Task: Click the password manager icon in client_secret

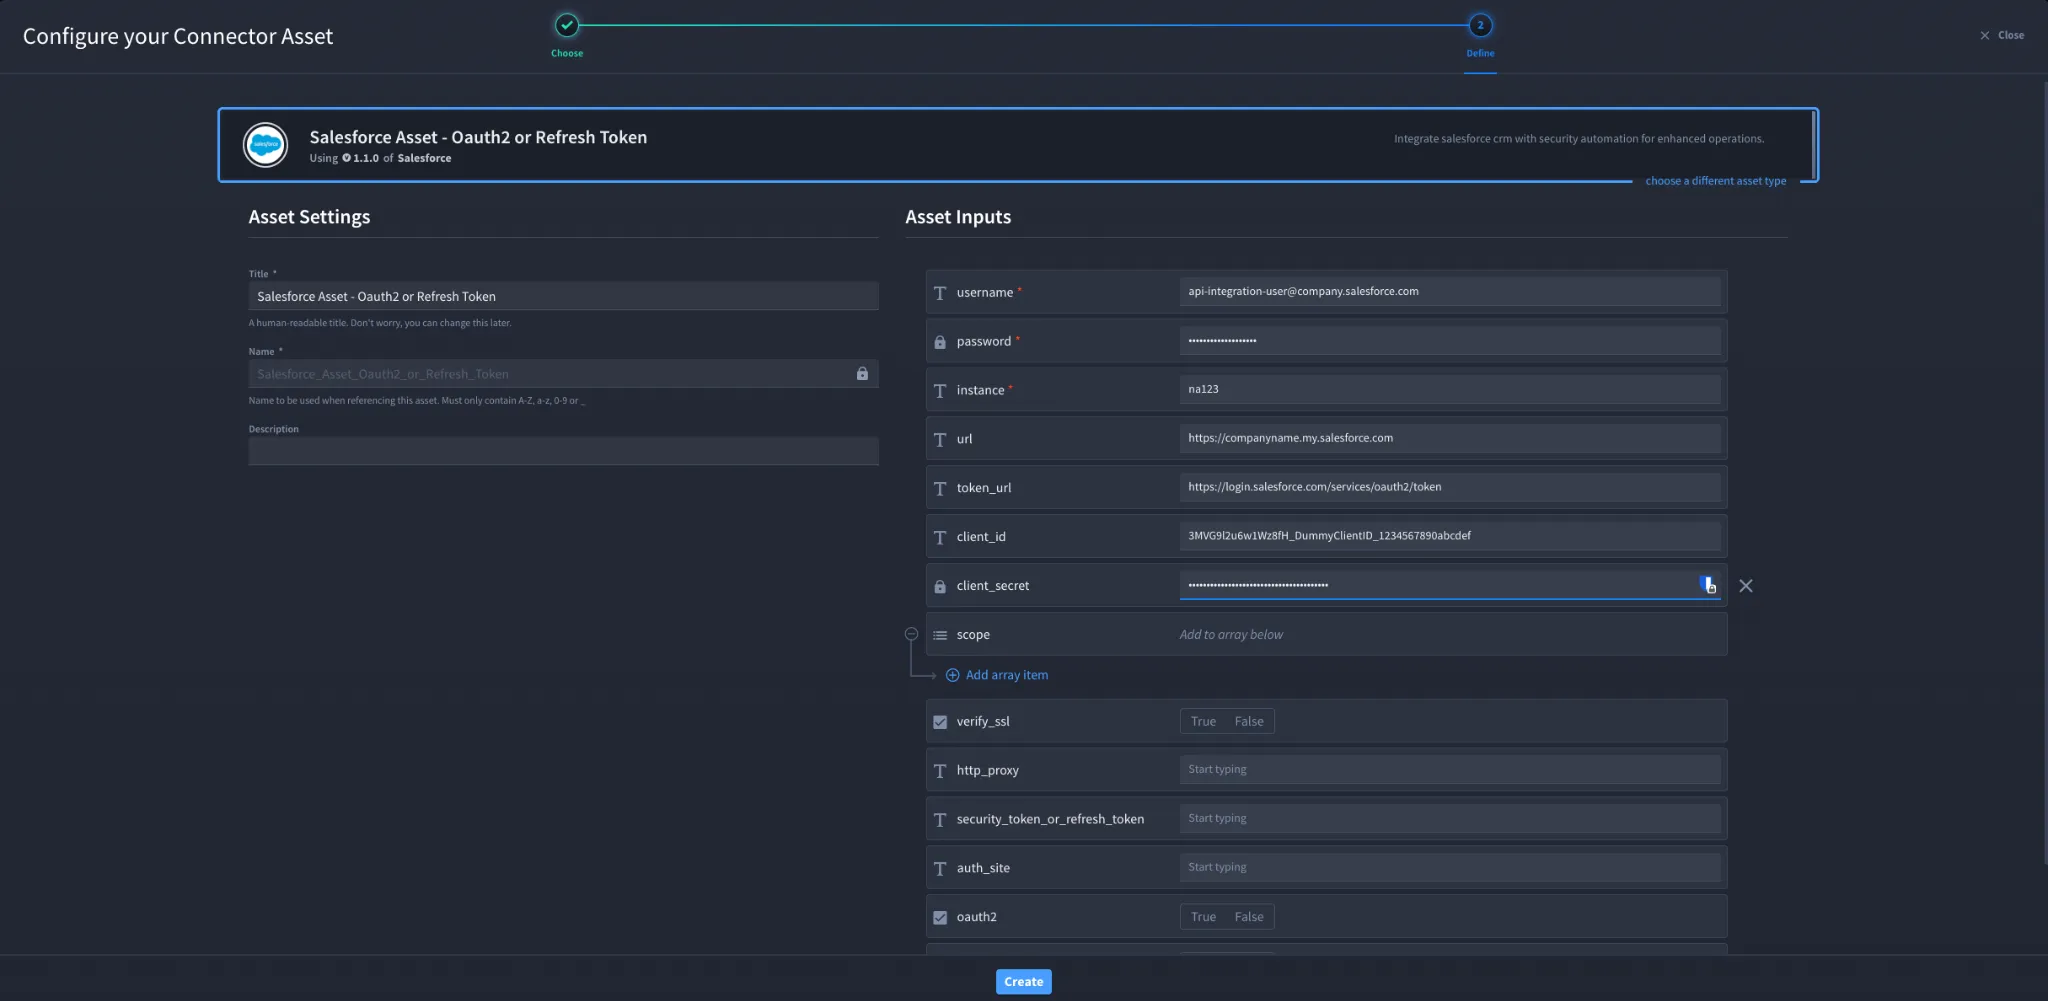Action: coord(1708,585)
